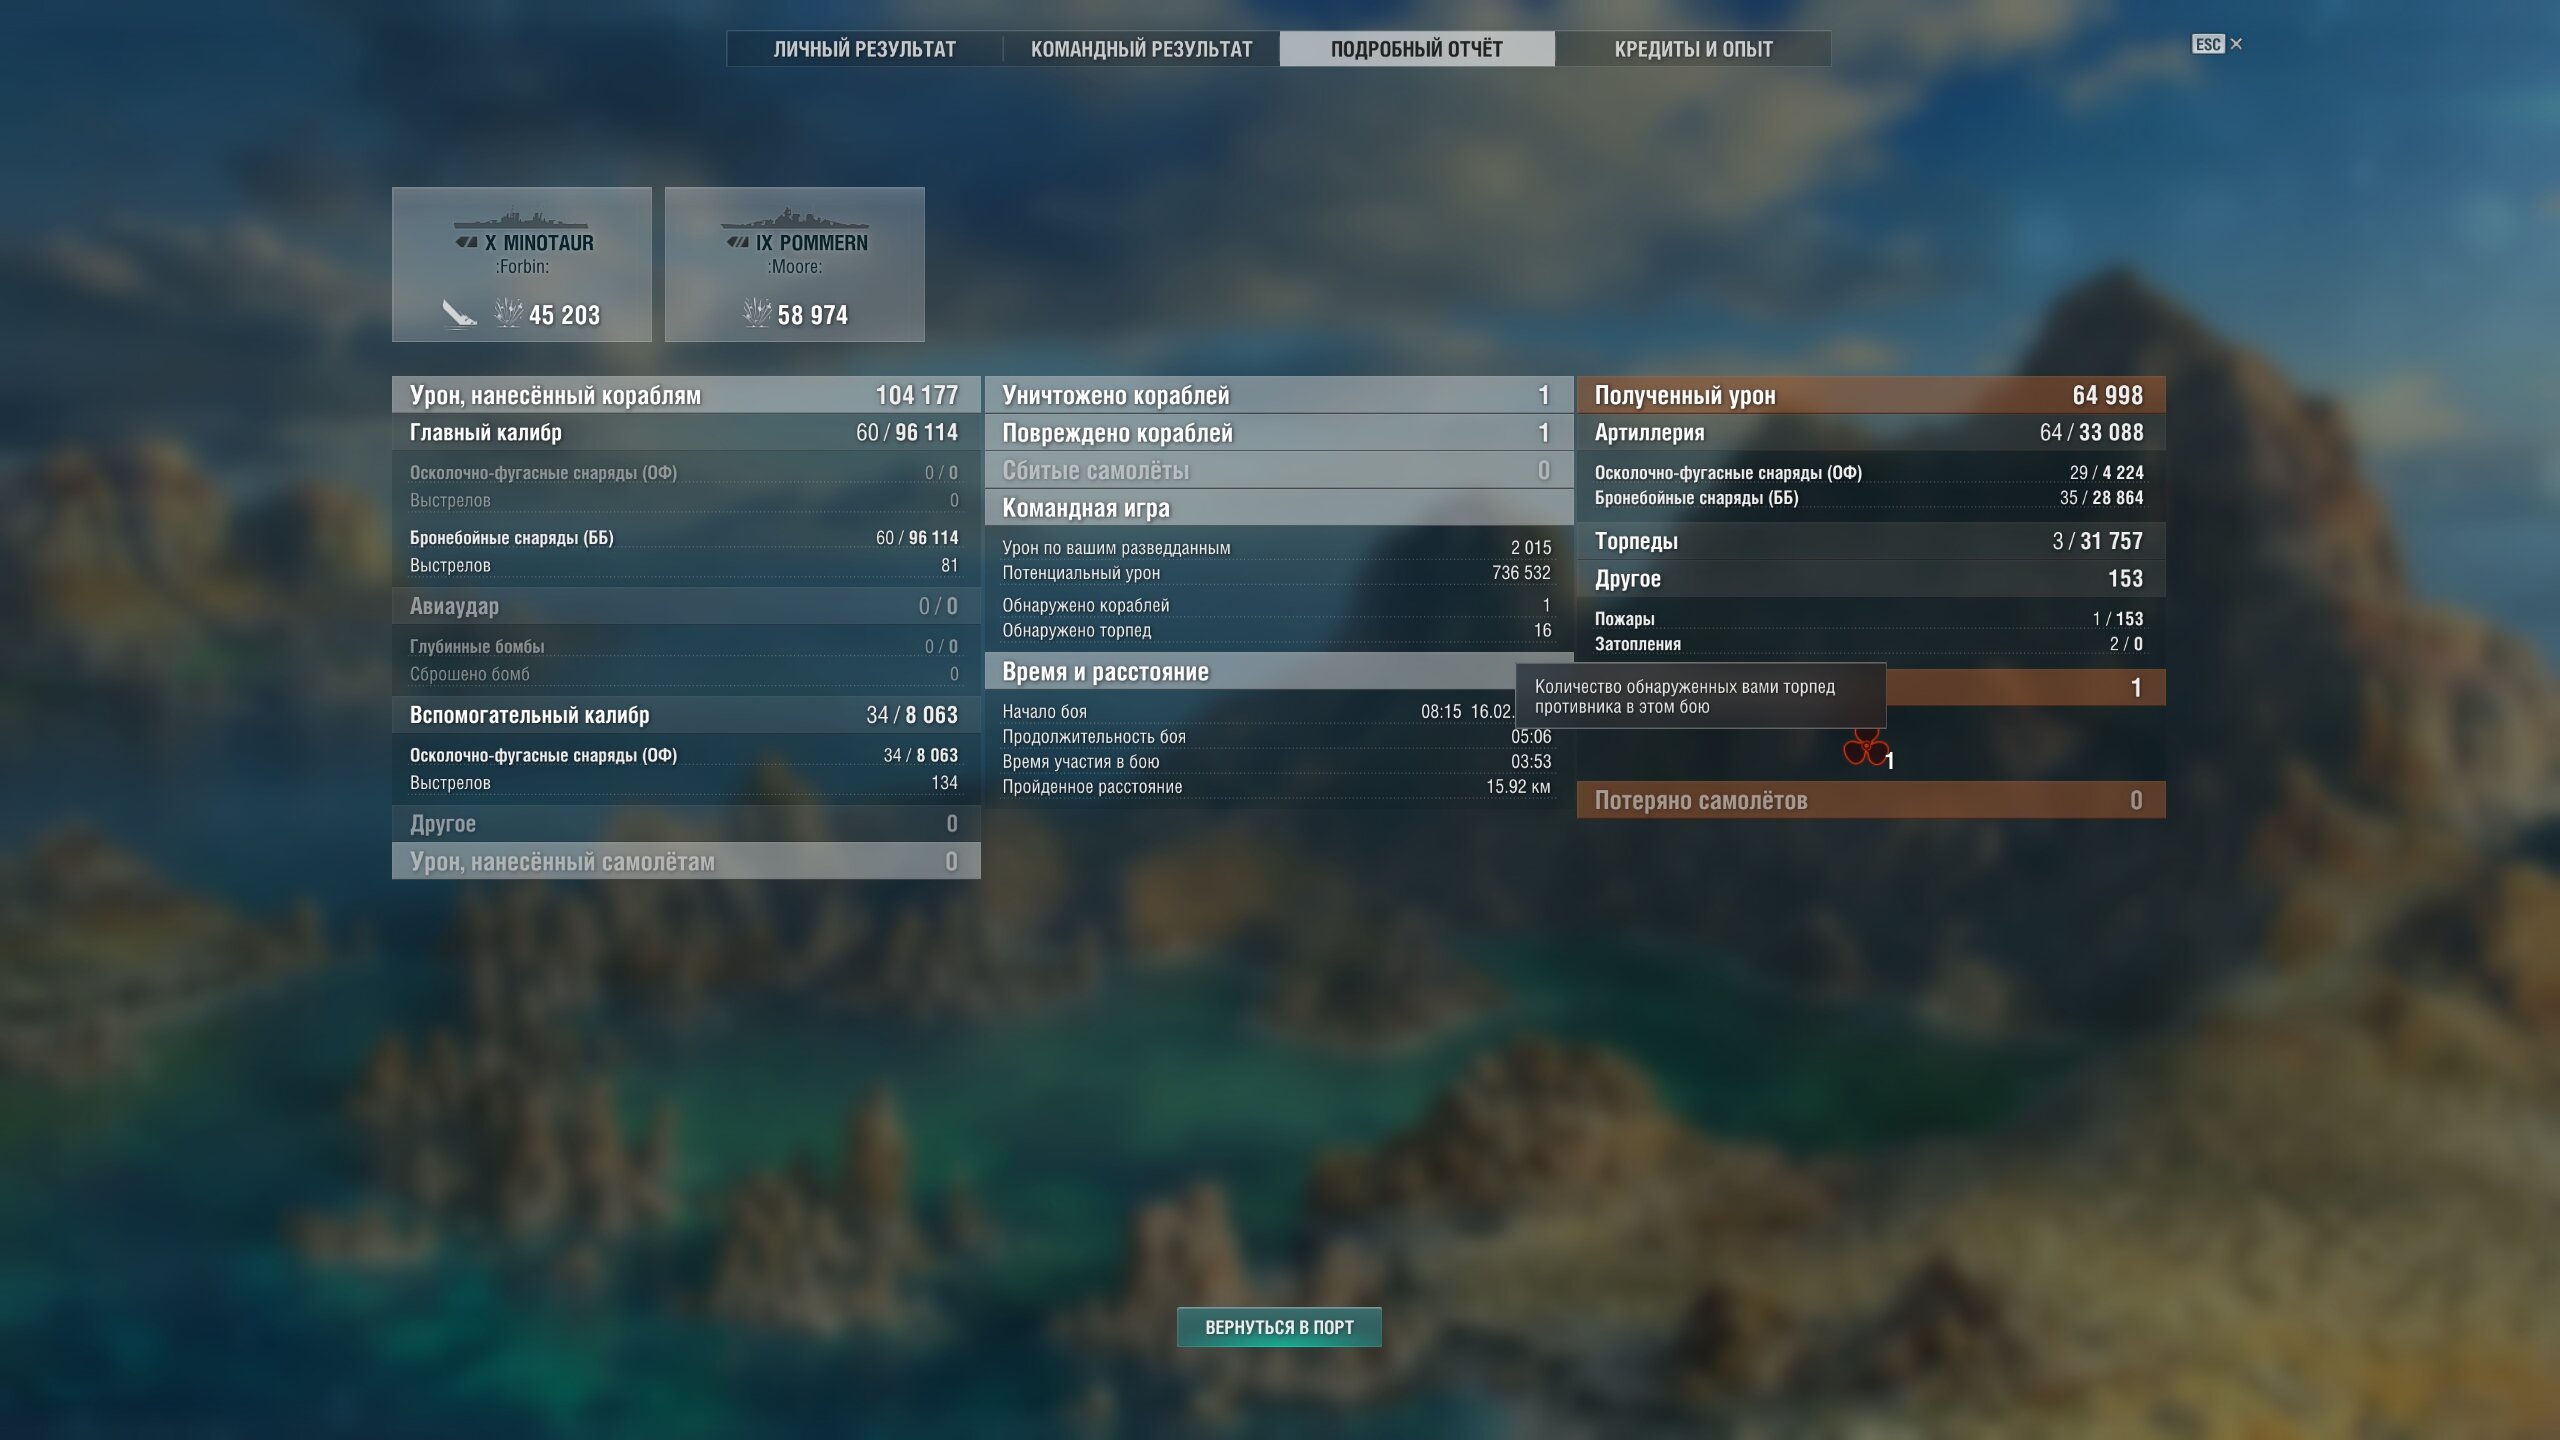Click the Minotaur ship silhouette icon
This screenshot has height=1440, width=2560.
point(521,220)
